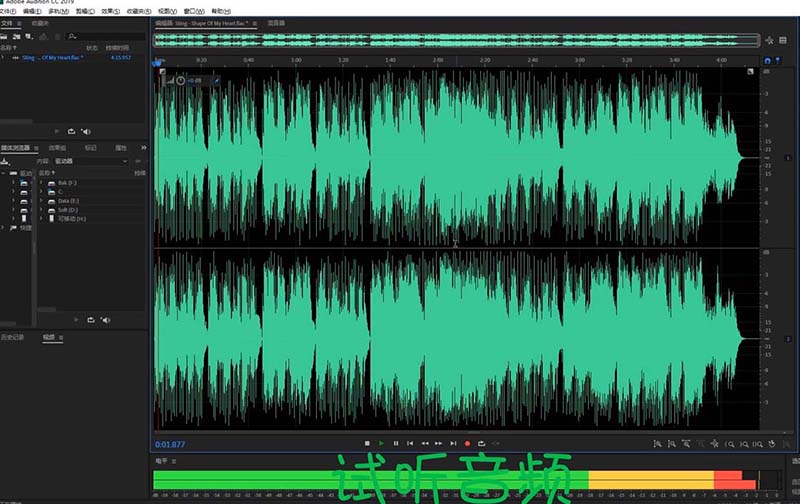Screen dimensions: 800x504
Task: Click the search icon in Files panel
Action: pos(72,37)
